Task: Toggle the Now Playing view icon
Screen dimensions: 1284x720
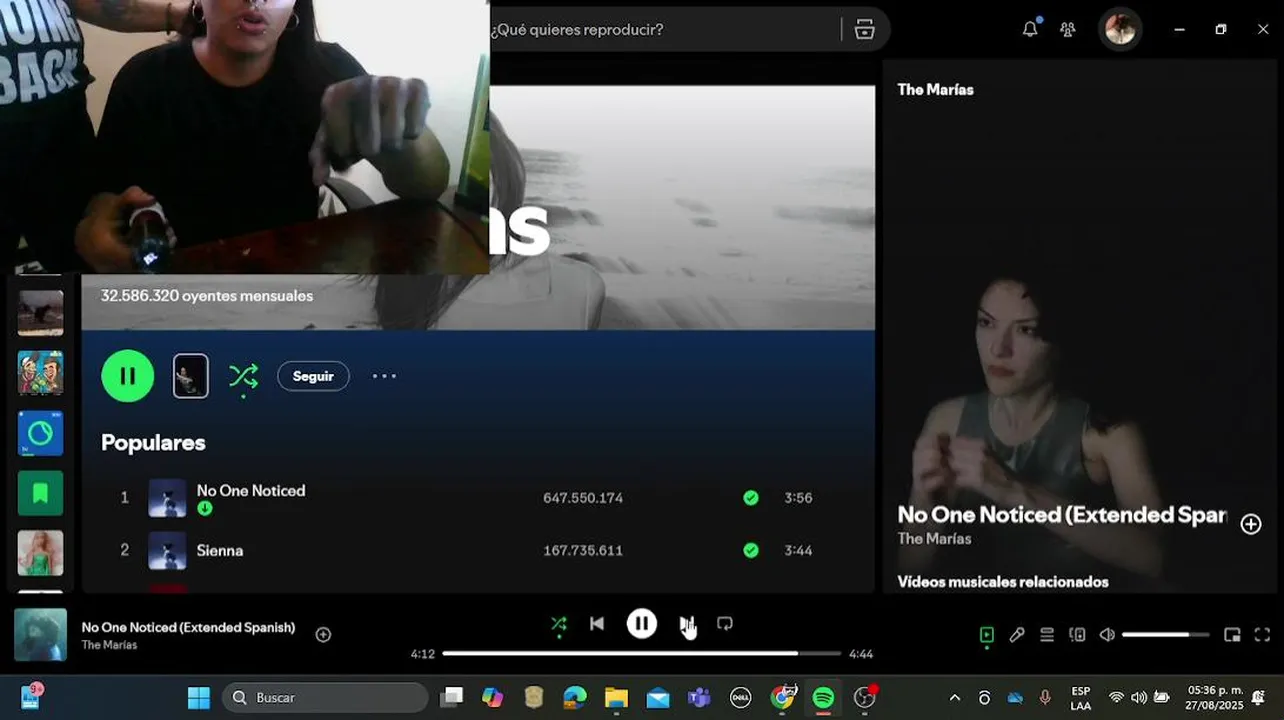Action: tap(987, 634)
